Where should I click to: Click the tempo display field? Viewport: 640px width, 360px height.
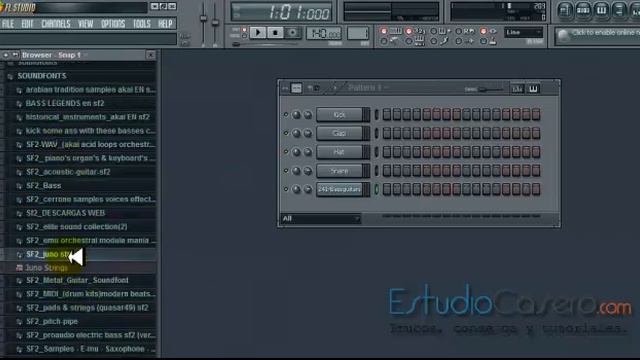[x=324, y=33]
